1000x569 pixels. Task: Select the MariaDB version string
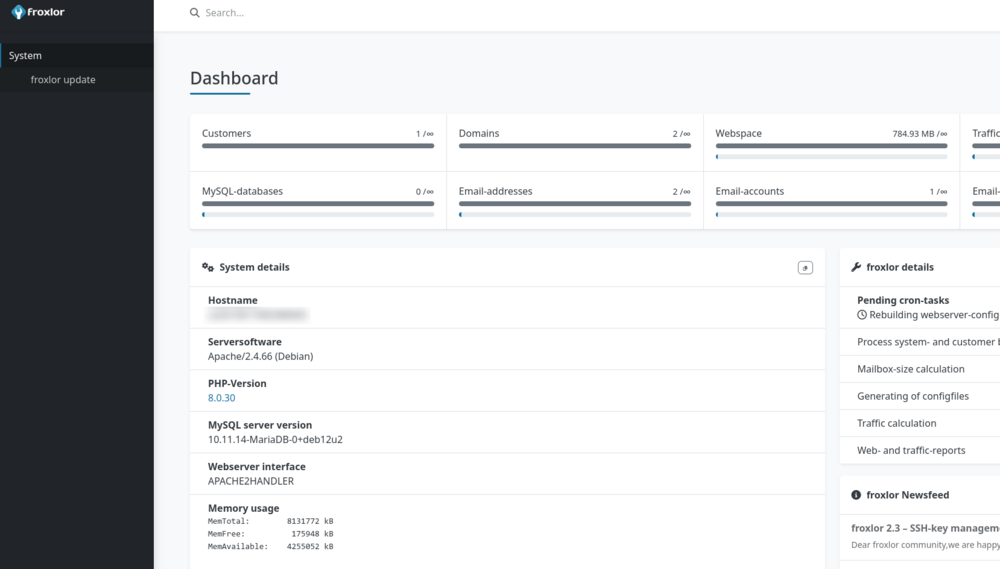tap(275, 440)
